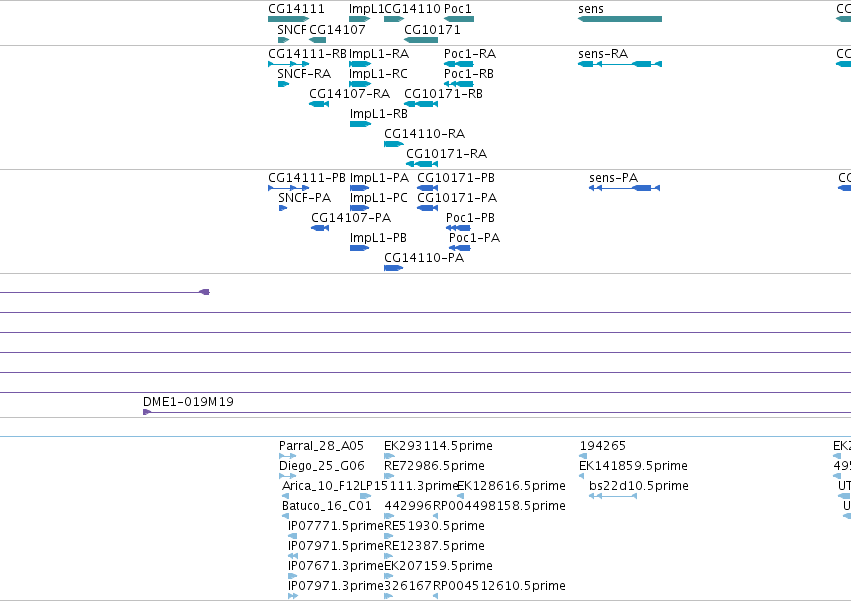Select the 326167 EST label
Image resolution: width=851 pixels, height=601 pixels.
408,586
